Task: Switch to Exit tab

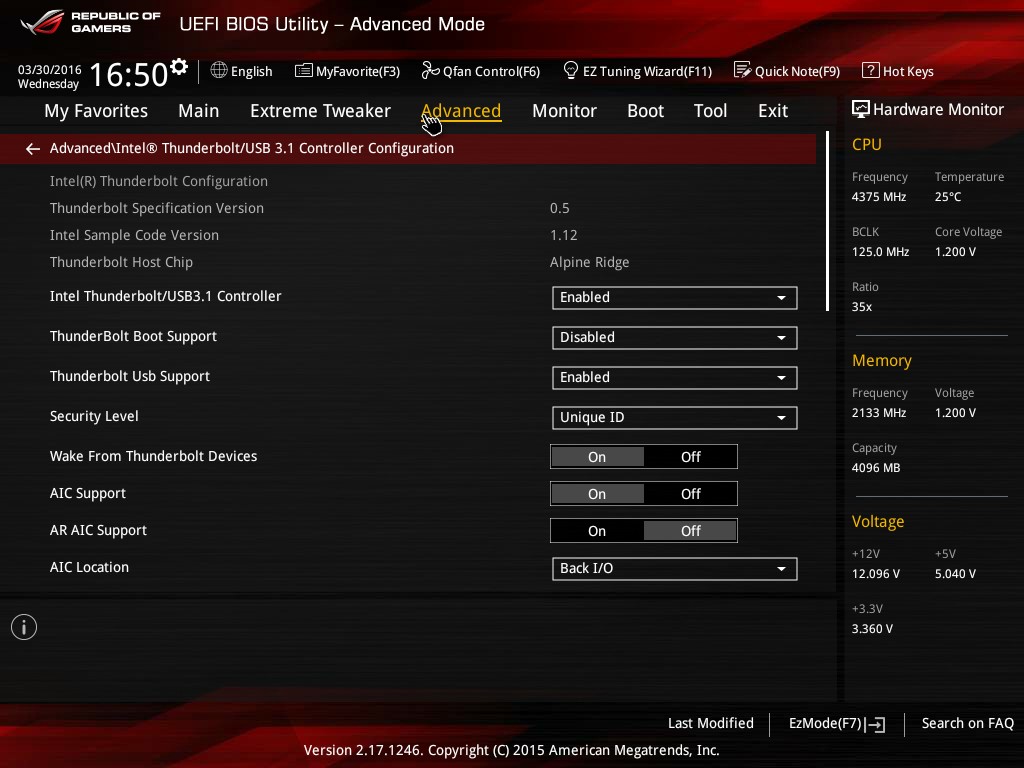Action: point(773,111)
